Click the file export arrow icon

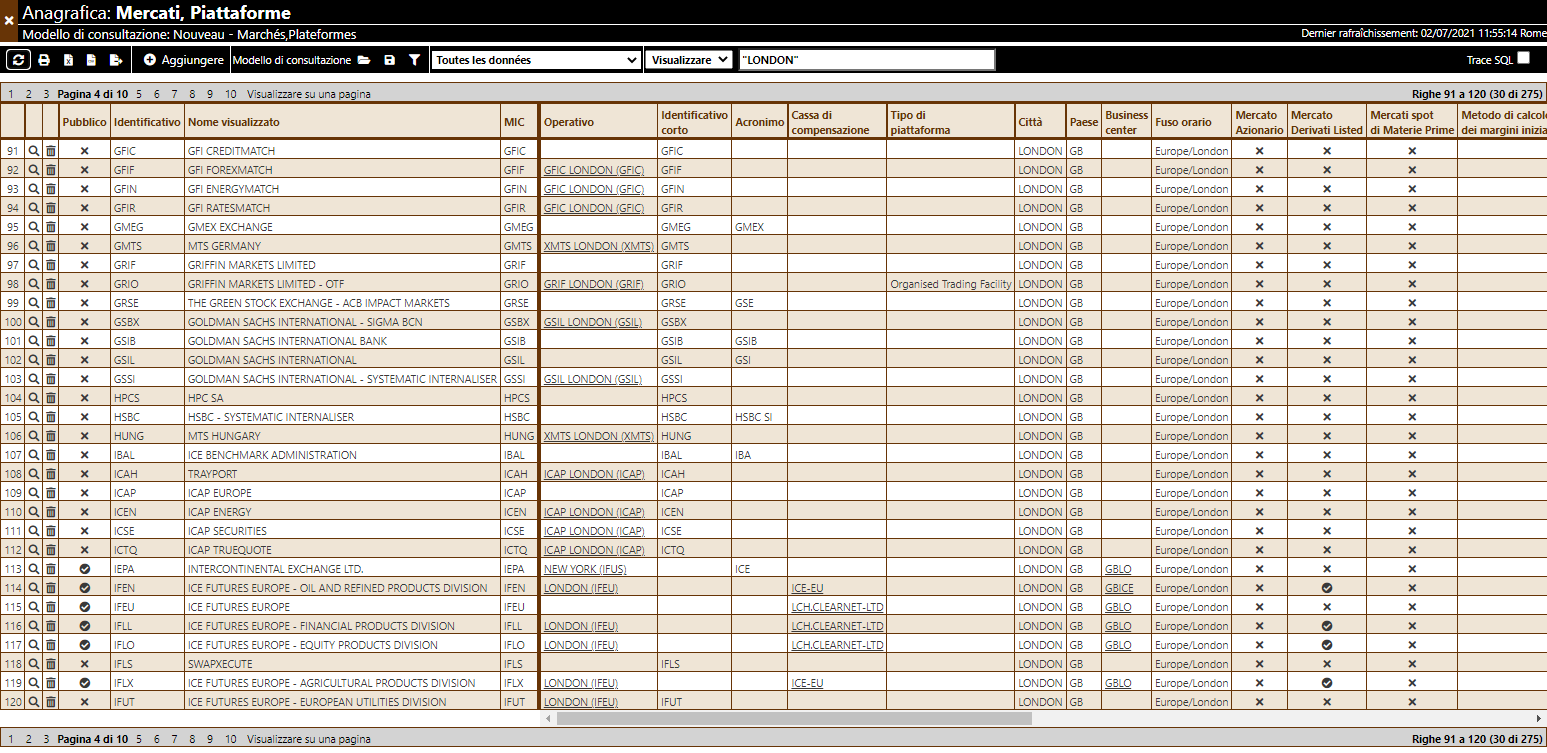(x=116, y=60)
